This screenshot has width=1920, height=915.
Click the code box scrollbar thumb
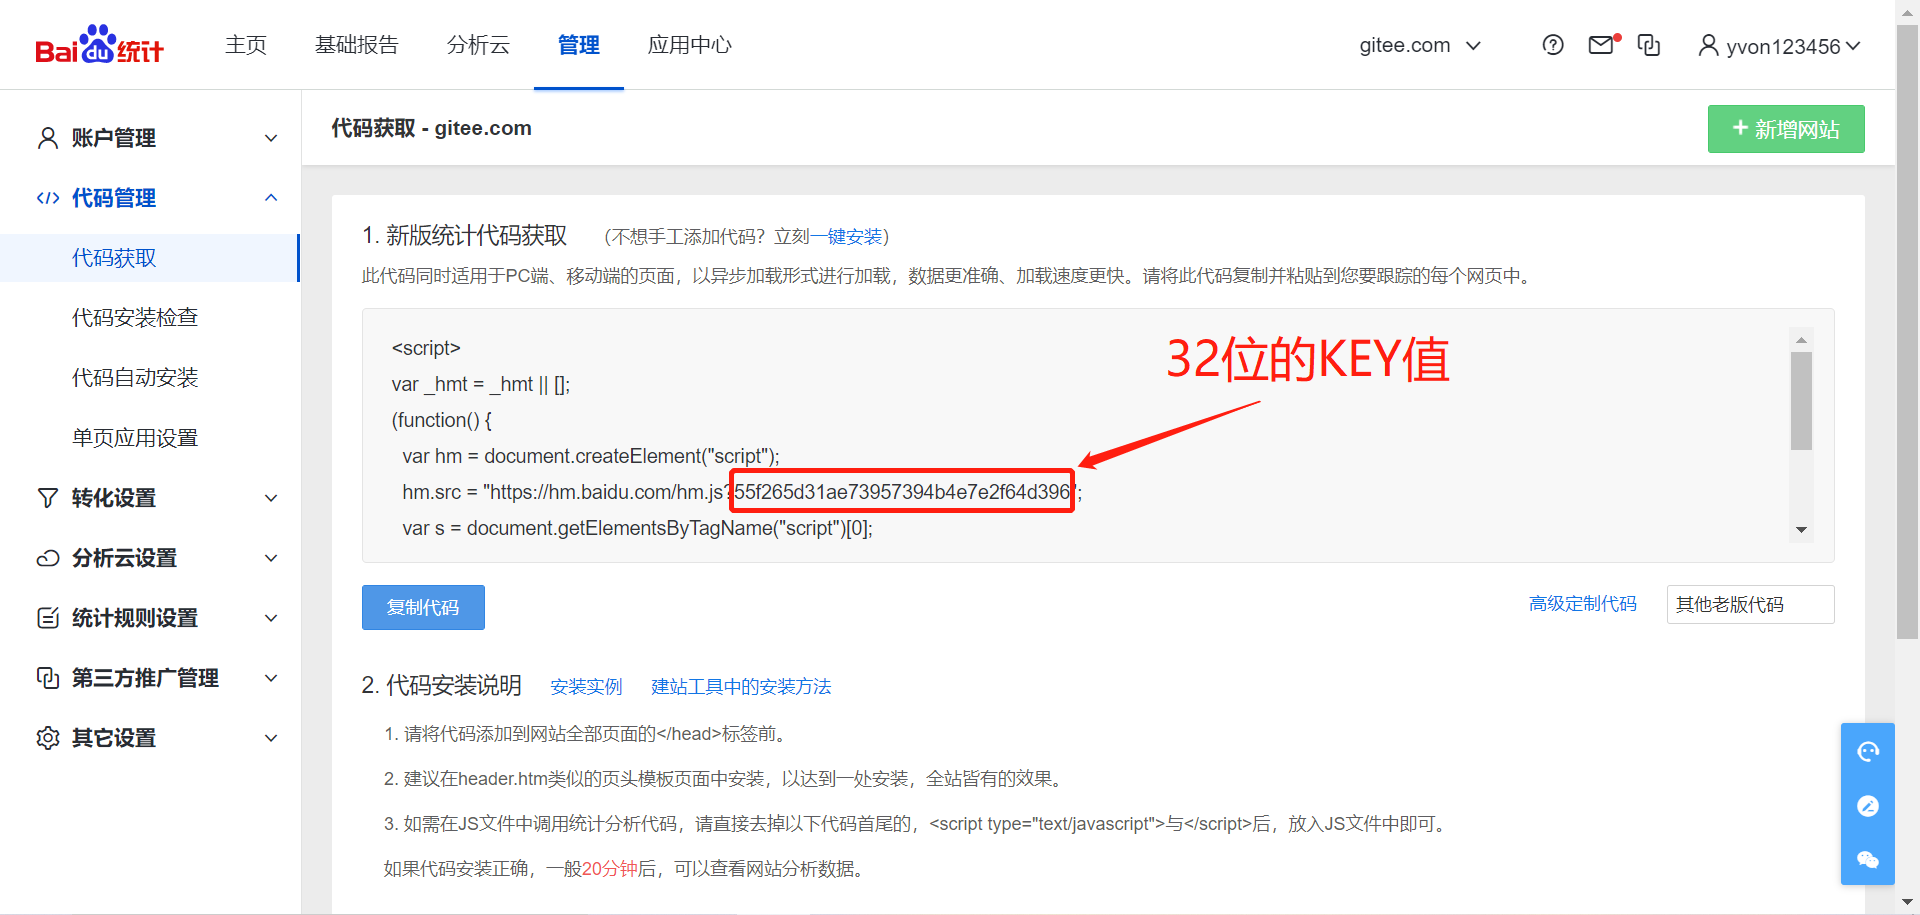[1801, 400]
